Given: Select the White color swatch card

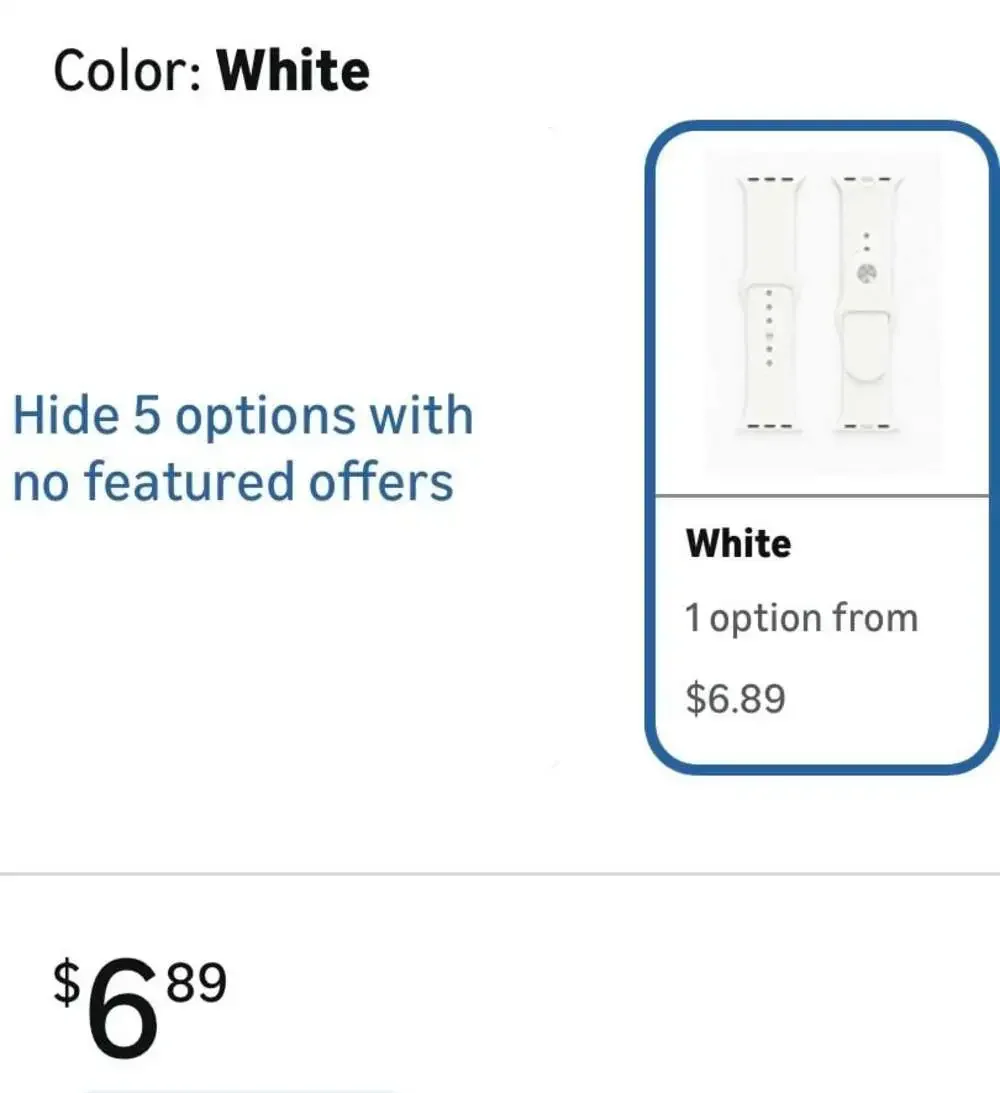Looking at the screenshot, I should click(822, 448).
